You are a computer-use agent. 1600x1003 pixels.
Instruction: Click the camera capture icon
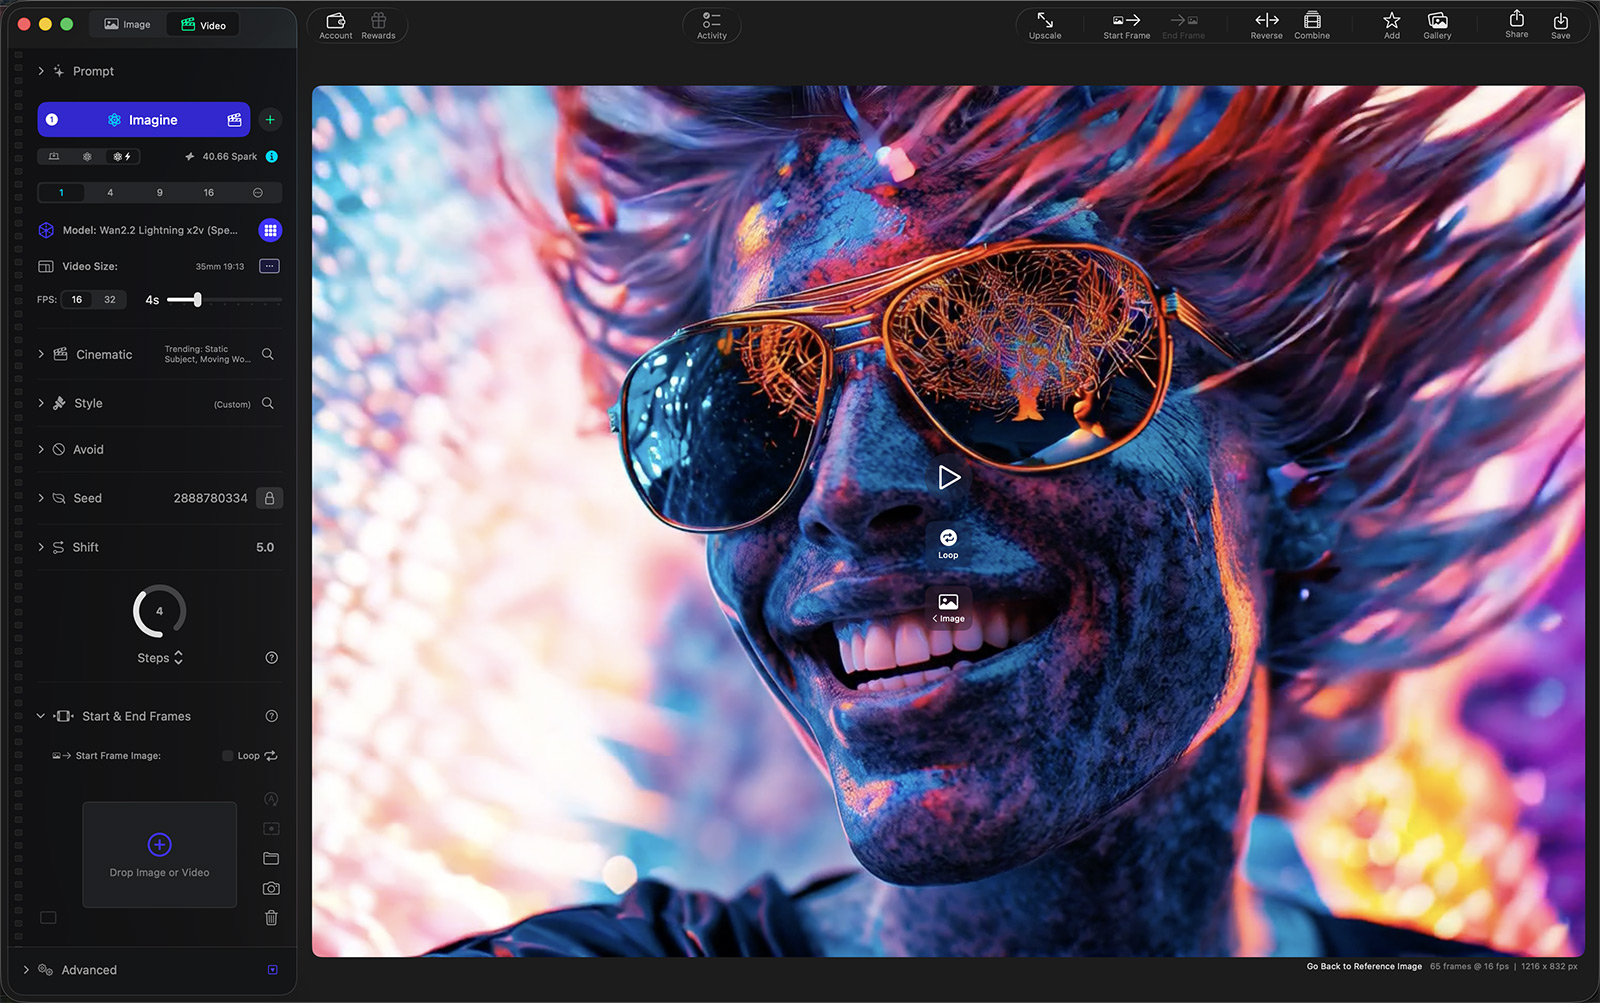pyautogui.click(x=271, y=888)
